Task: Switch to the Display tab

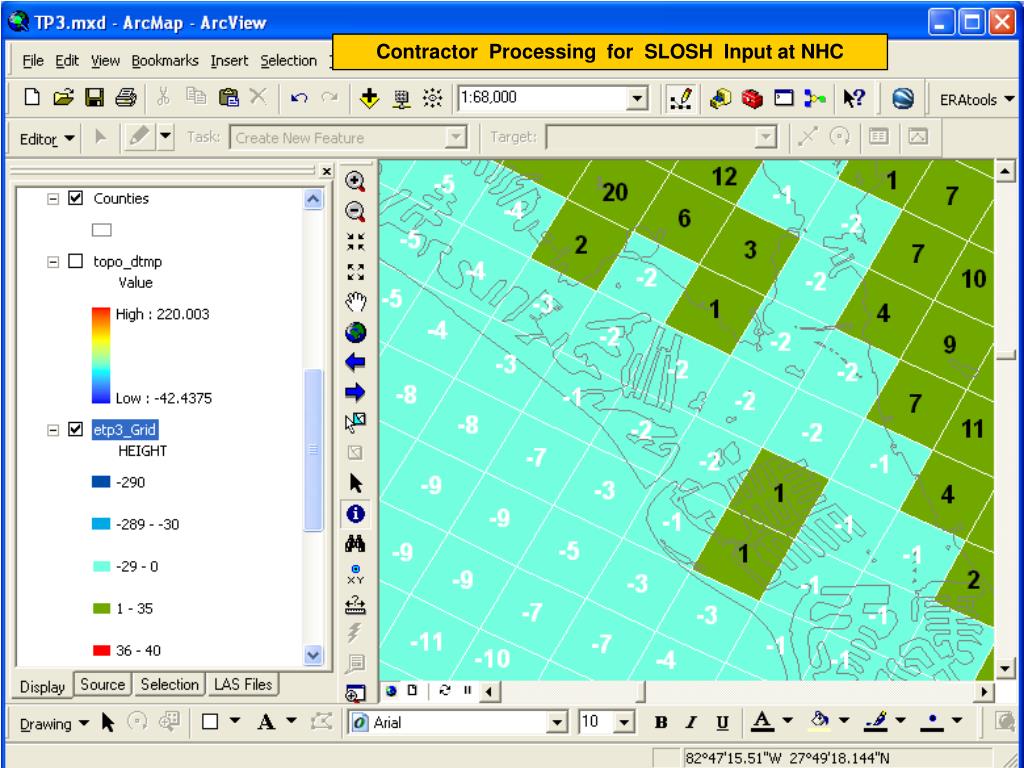Action: 42,686
